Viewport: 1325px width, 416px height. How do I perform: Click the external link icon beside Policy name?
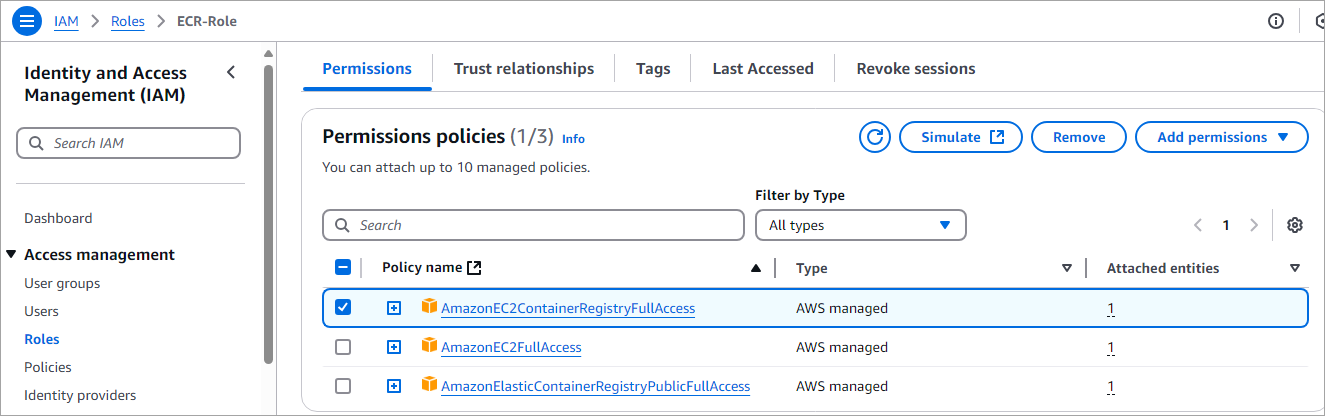(475, 267)
